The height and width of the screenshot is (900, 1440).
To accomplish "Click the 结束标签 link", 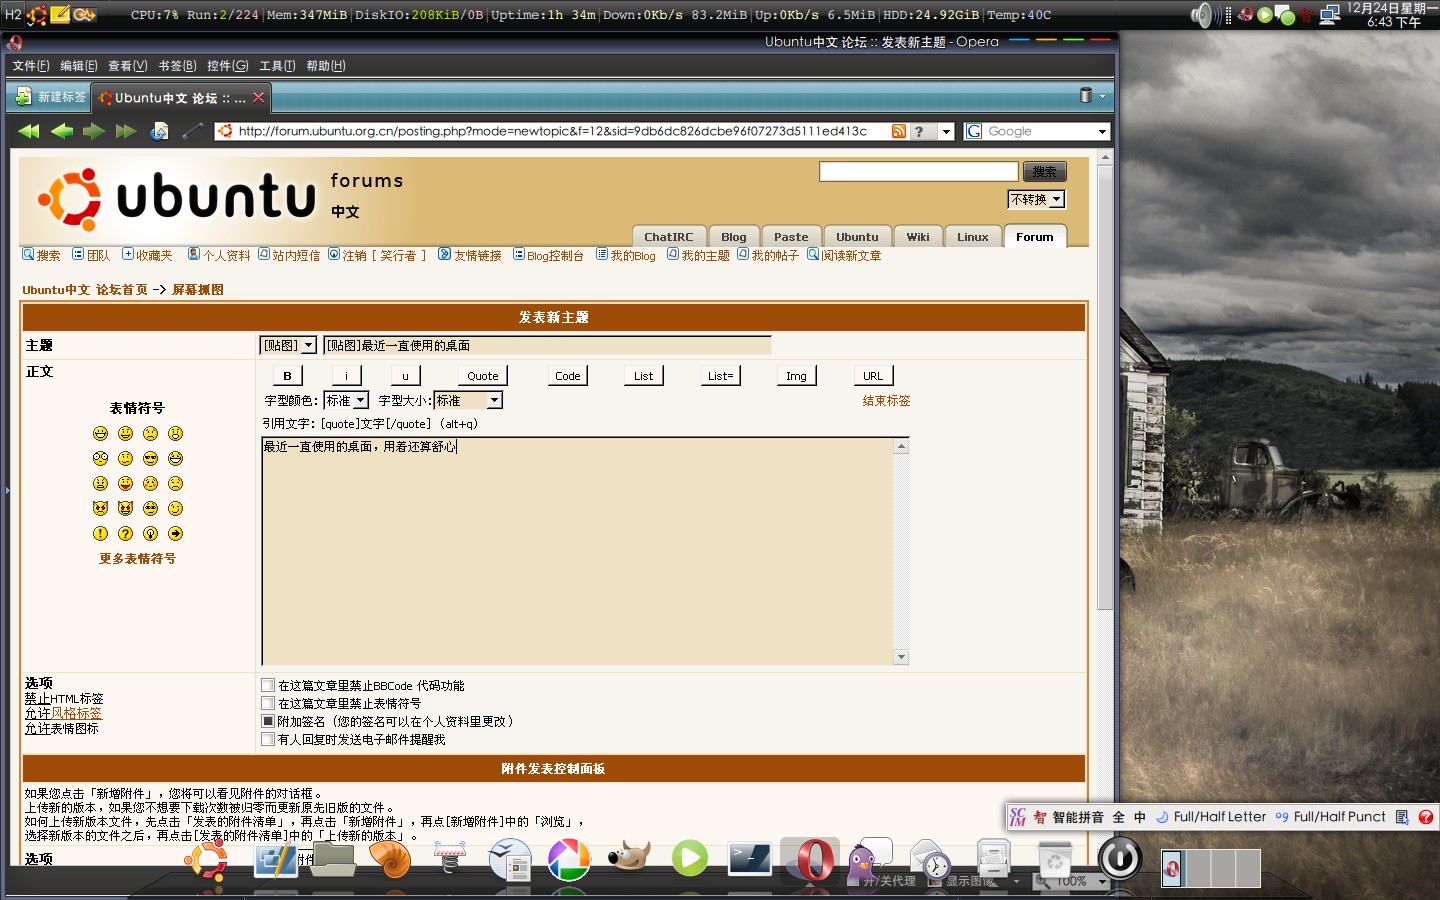I will point(886,401).
